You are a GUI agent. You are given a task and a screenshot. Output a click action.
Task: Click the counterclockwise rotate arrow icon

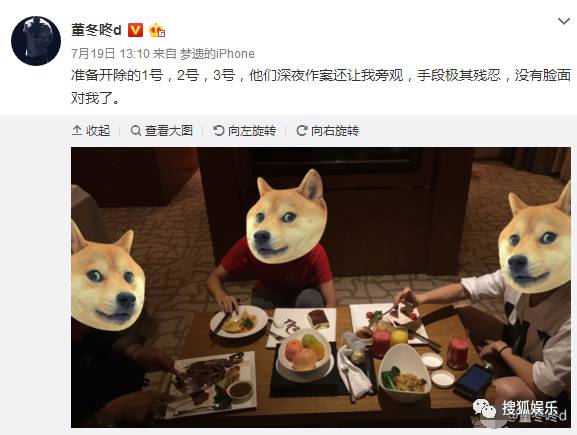[x=219, y=130]
